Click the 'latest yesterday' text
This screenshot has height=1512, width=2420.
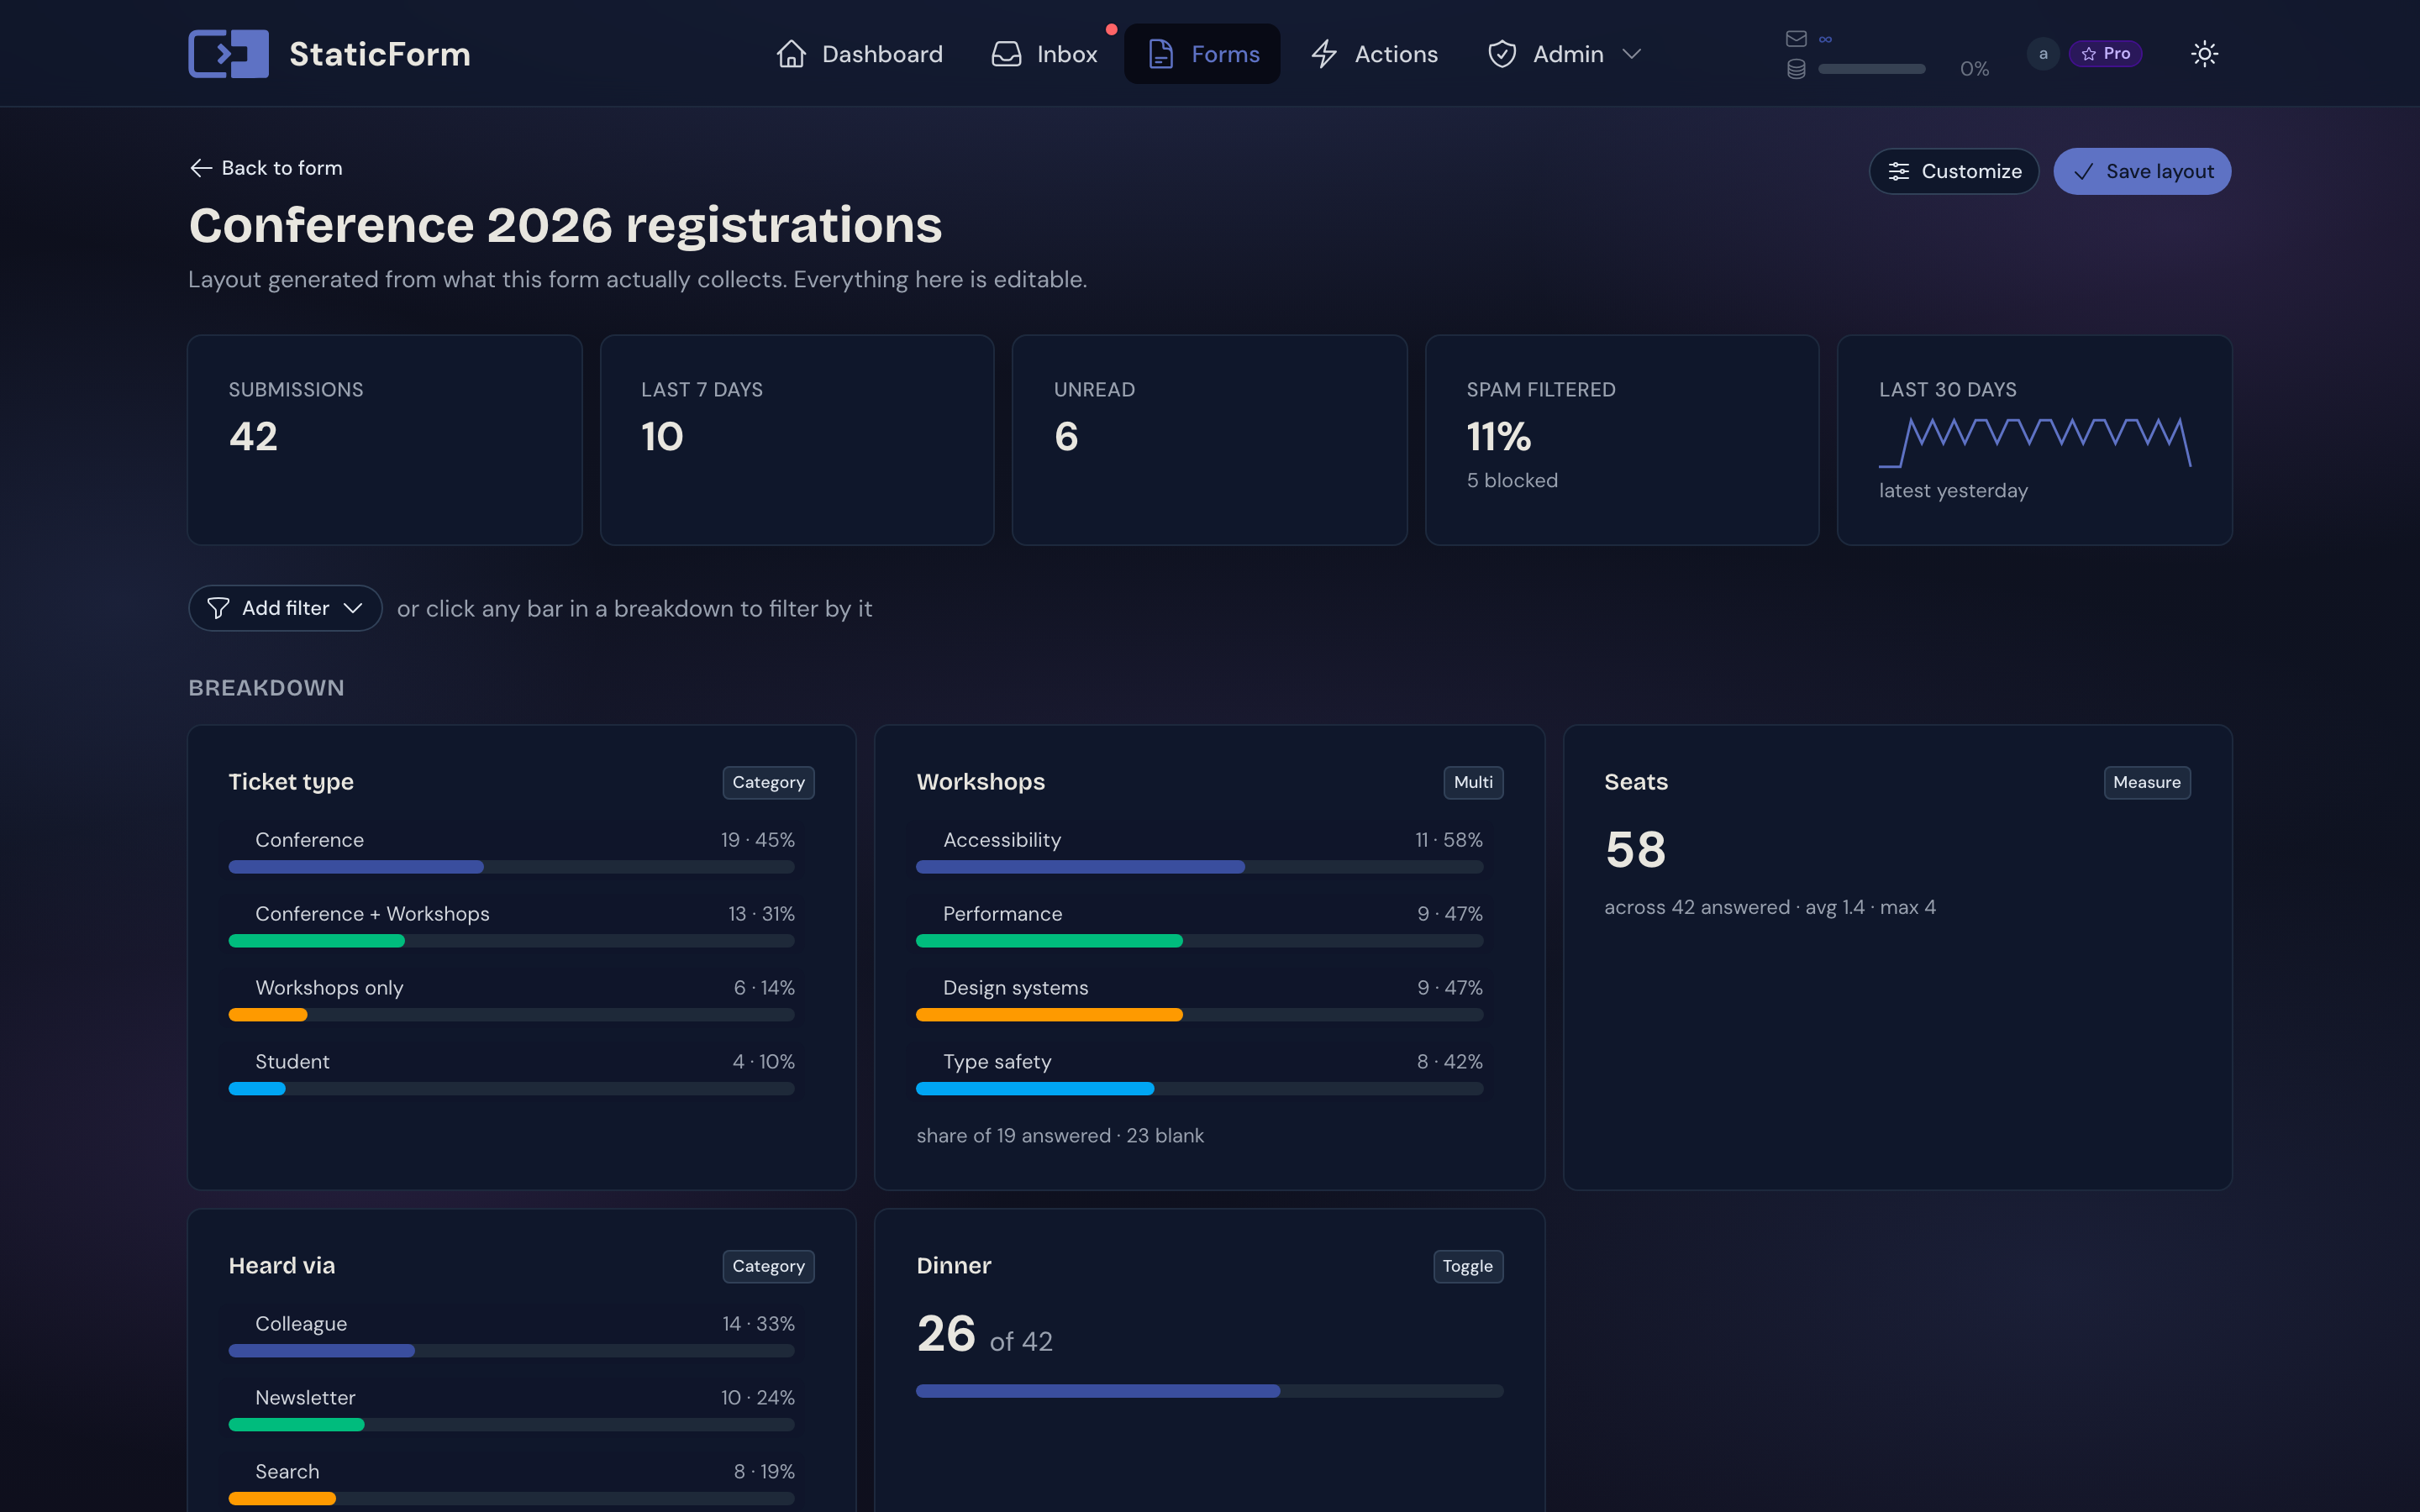[x=1953, y=491]
